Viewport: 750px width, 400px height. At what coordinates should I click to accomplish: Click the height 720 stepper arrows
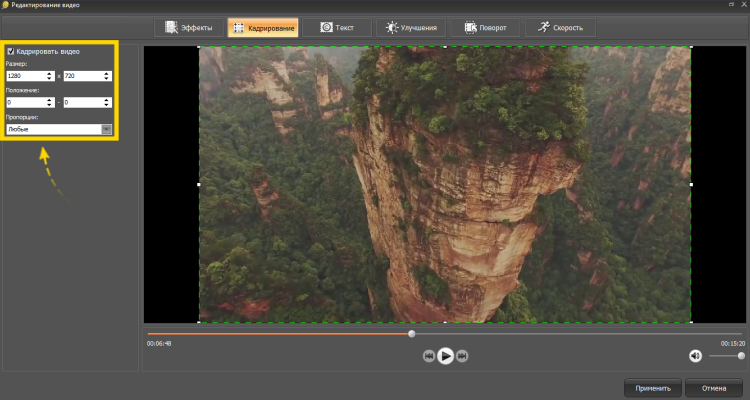(x=107, y=76)
